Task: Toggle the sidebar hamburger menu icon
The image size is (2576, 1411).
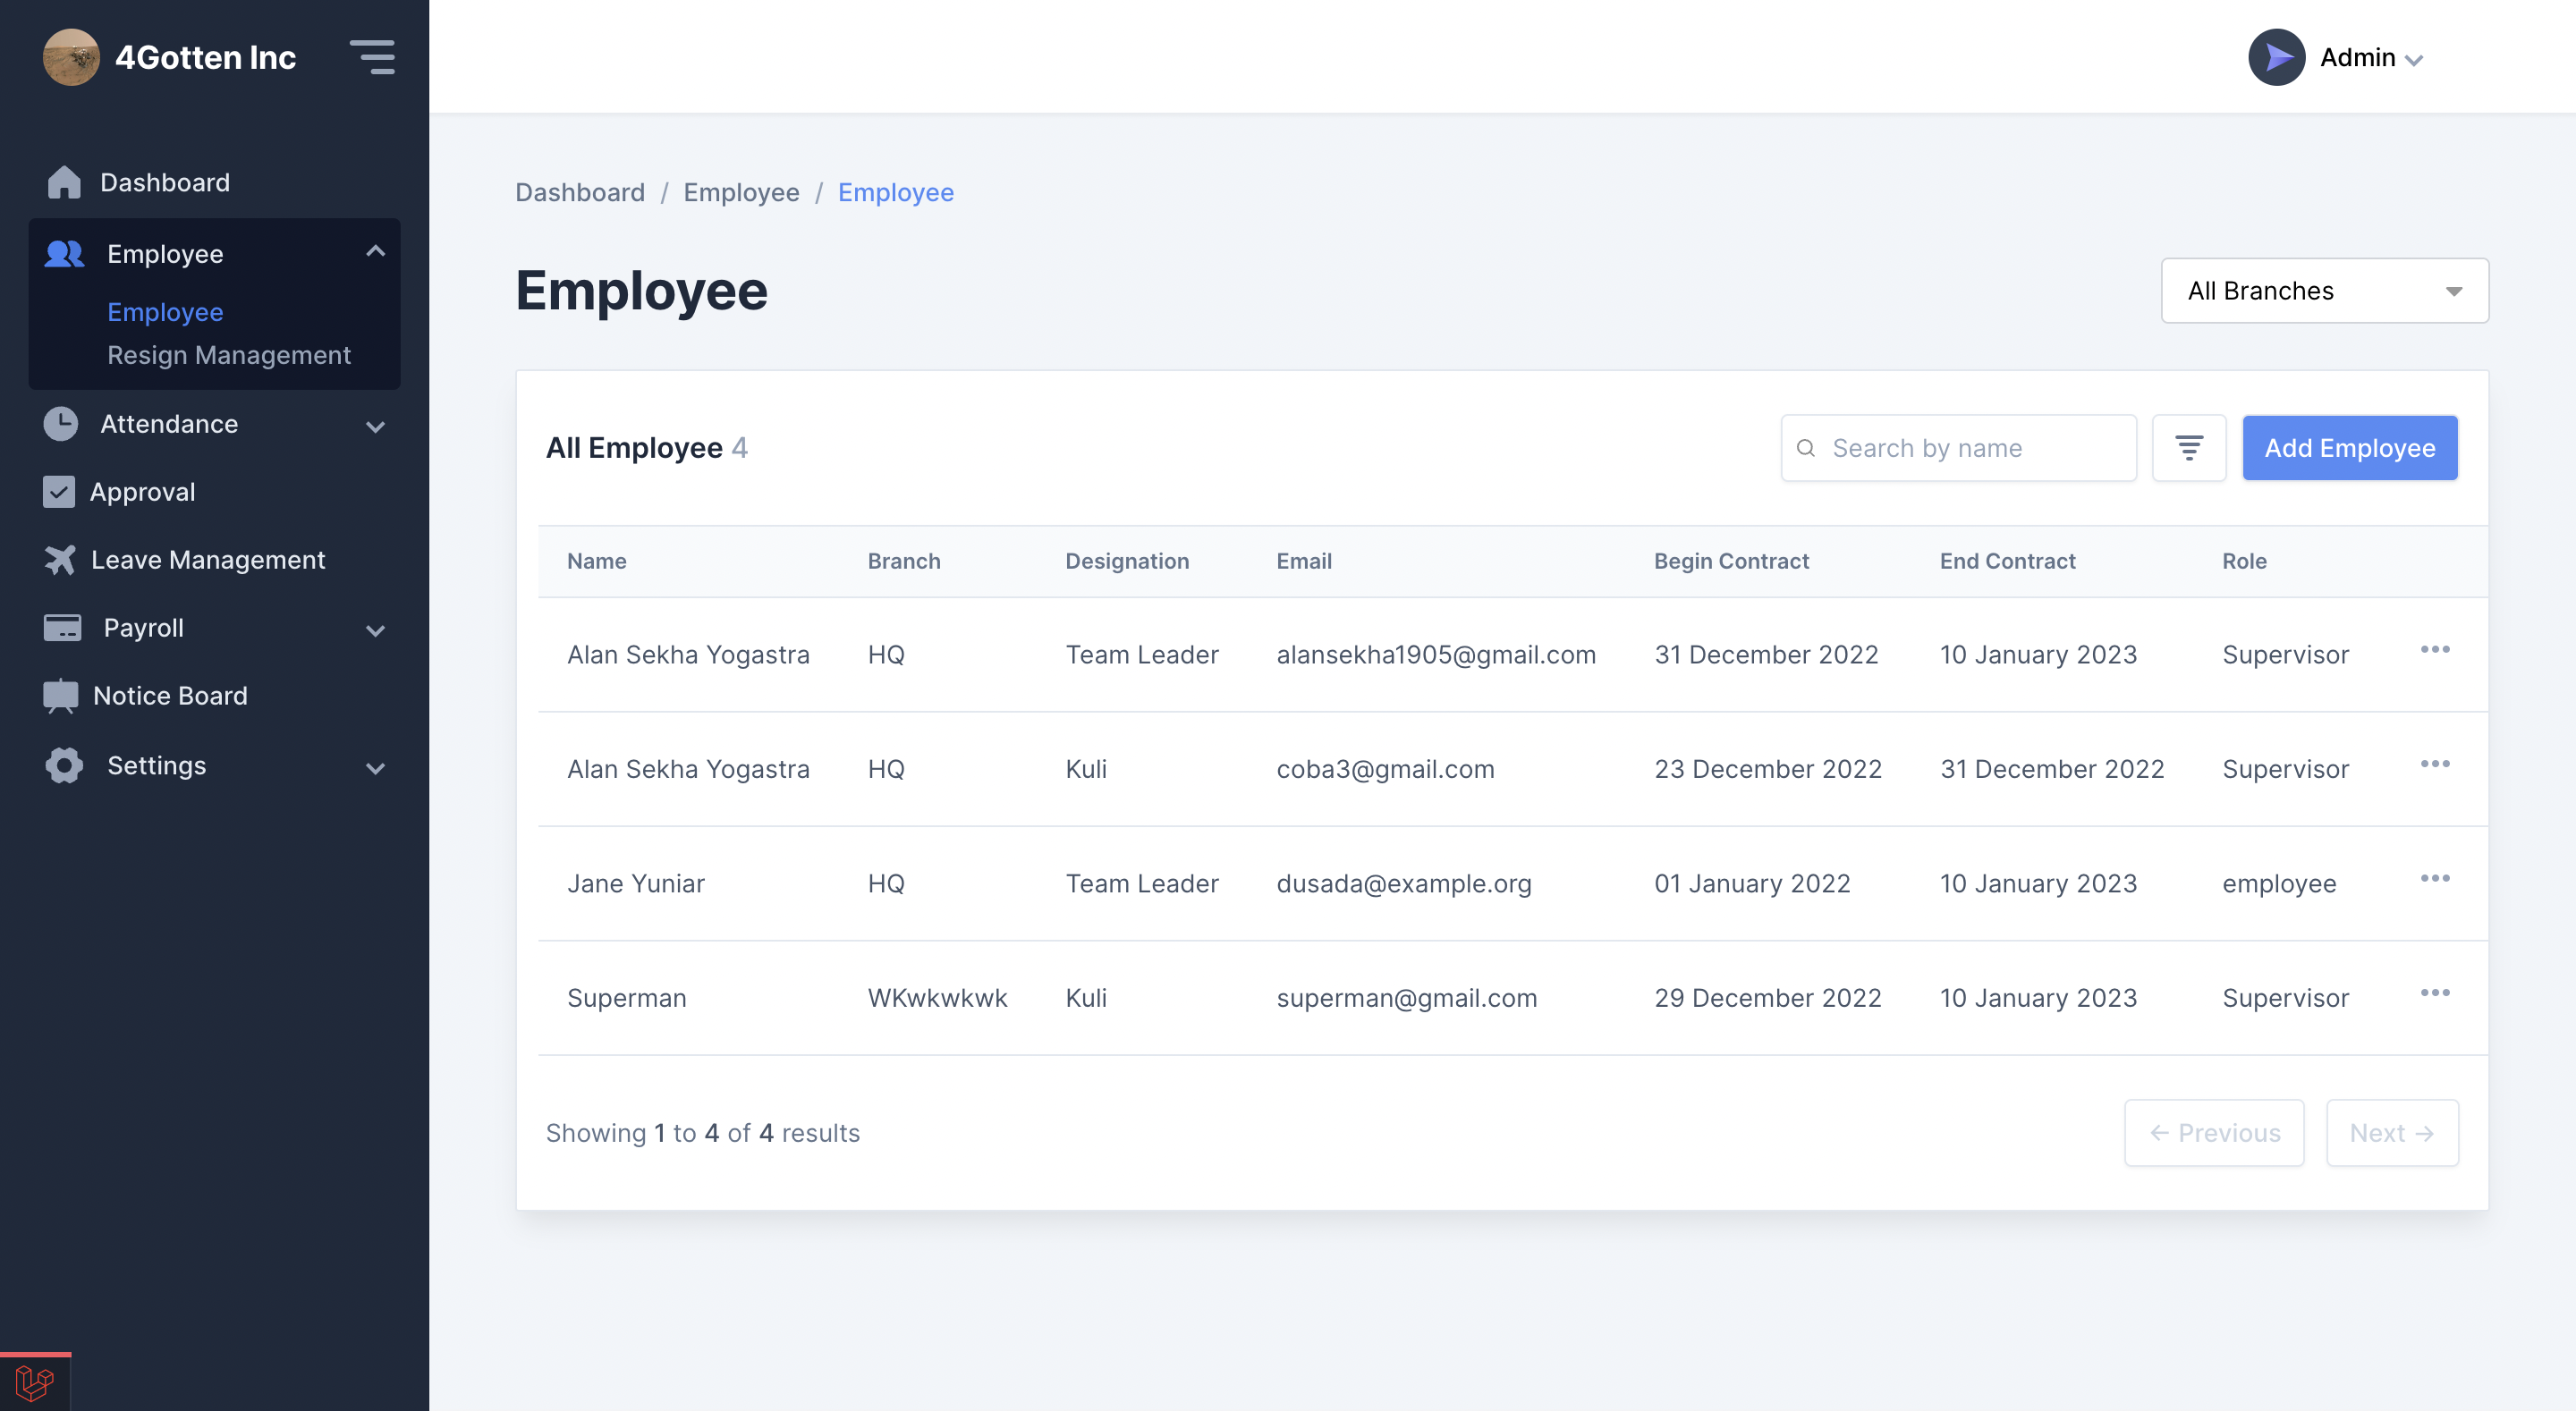Action: pos(372,57)
